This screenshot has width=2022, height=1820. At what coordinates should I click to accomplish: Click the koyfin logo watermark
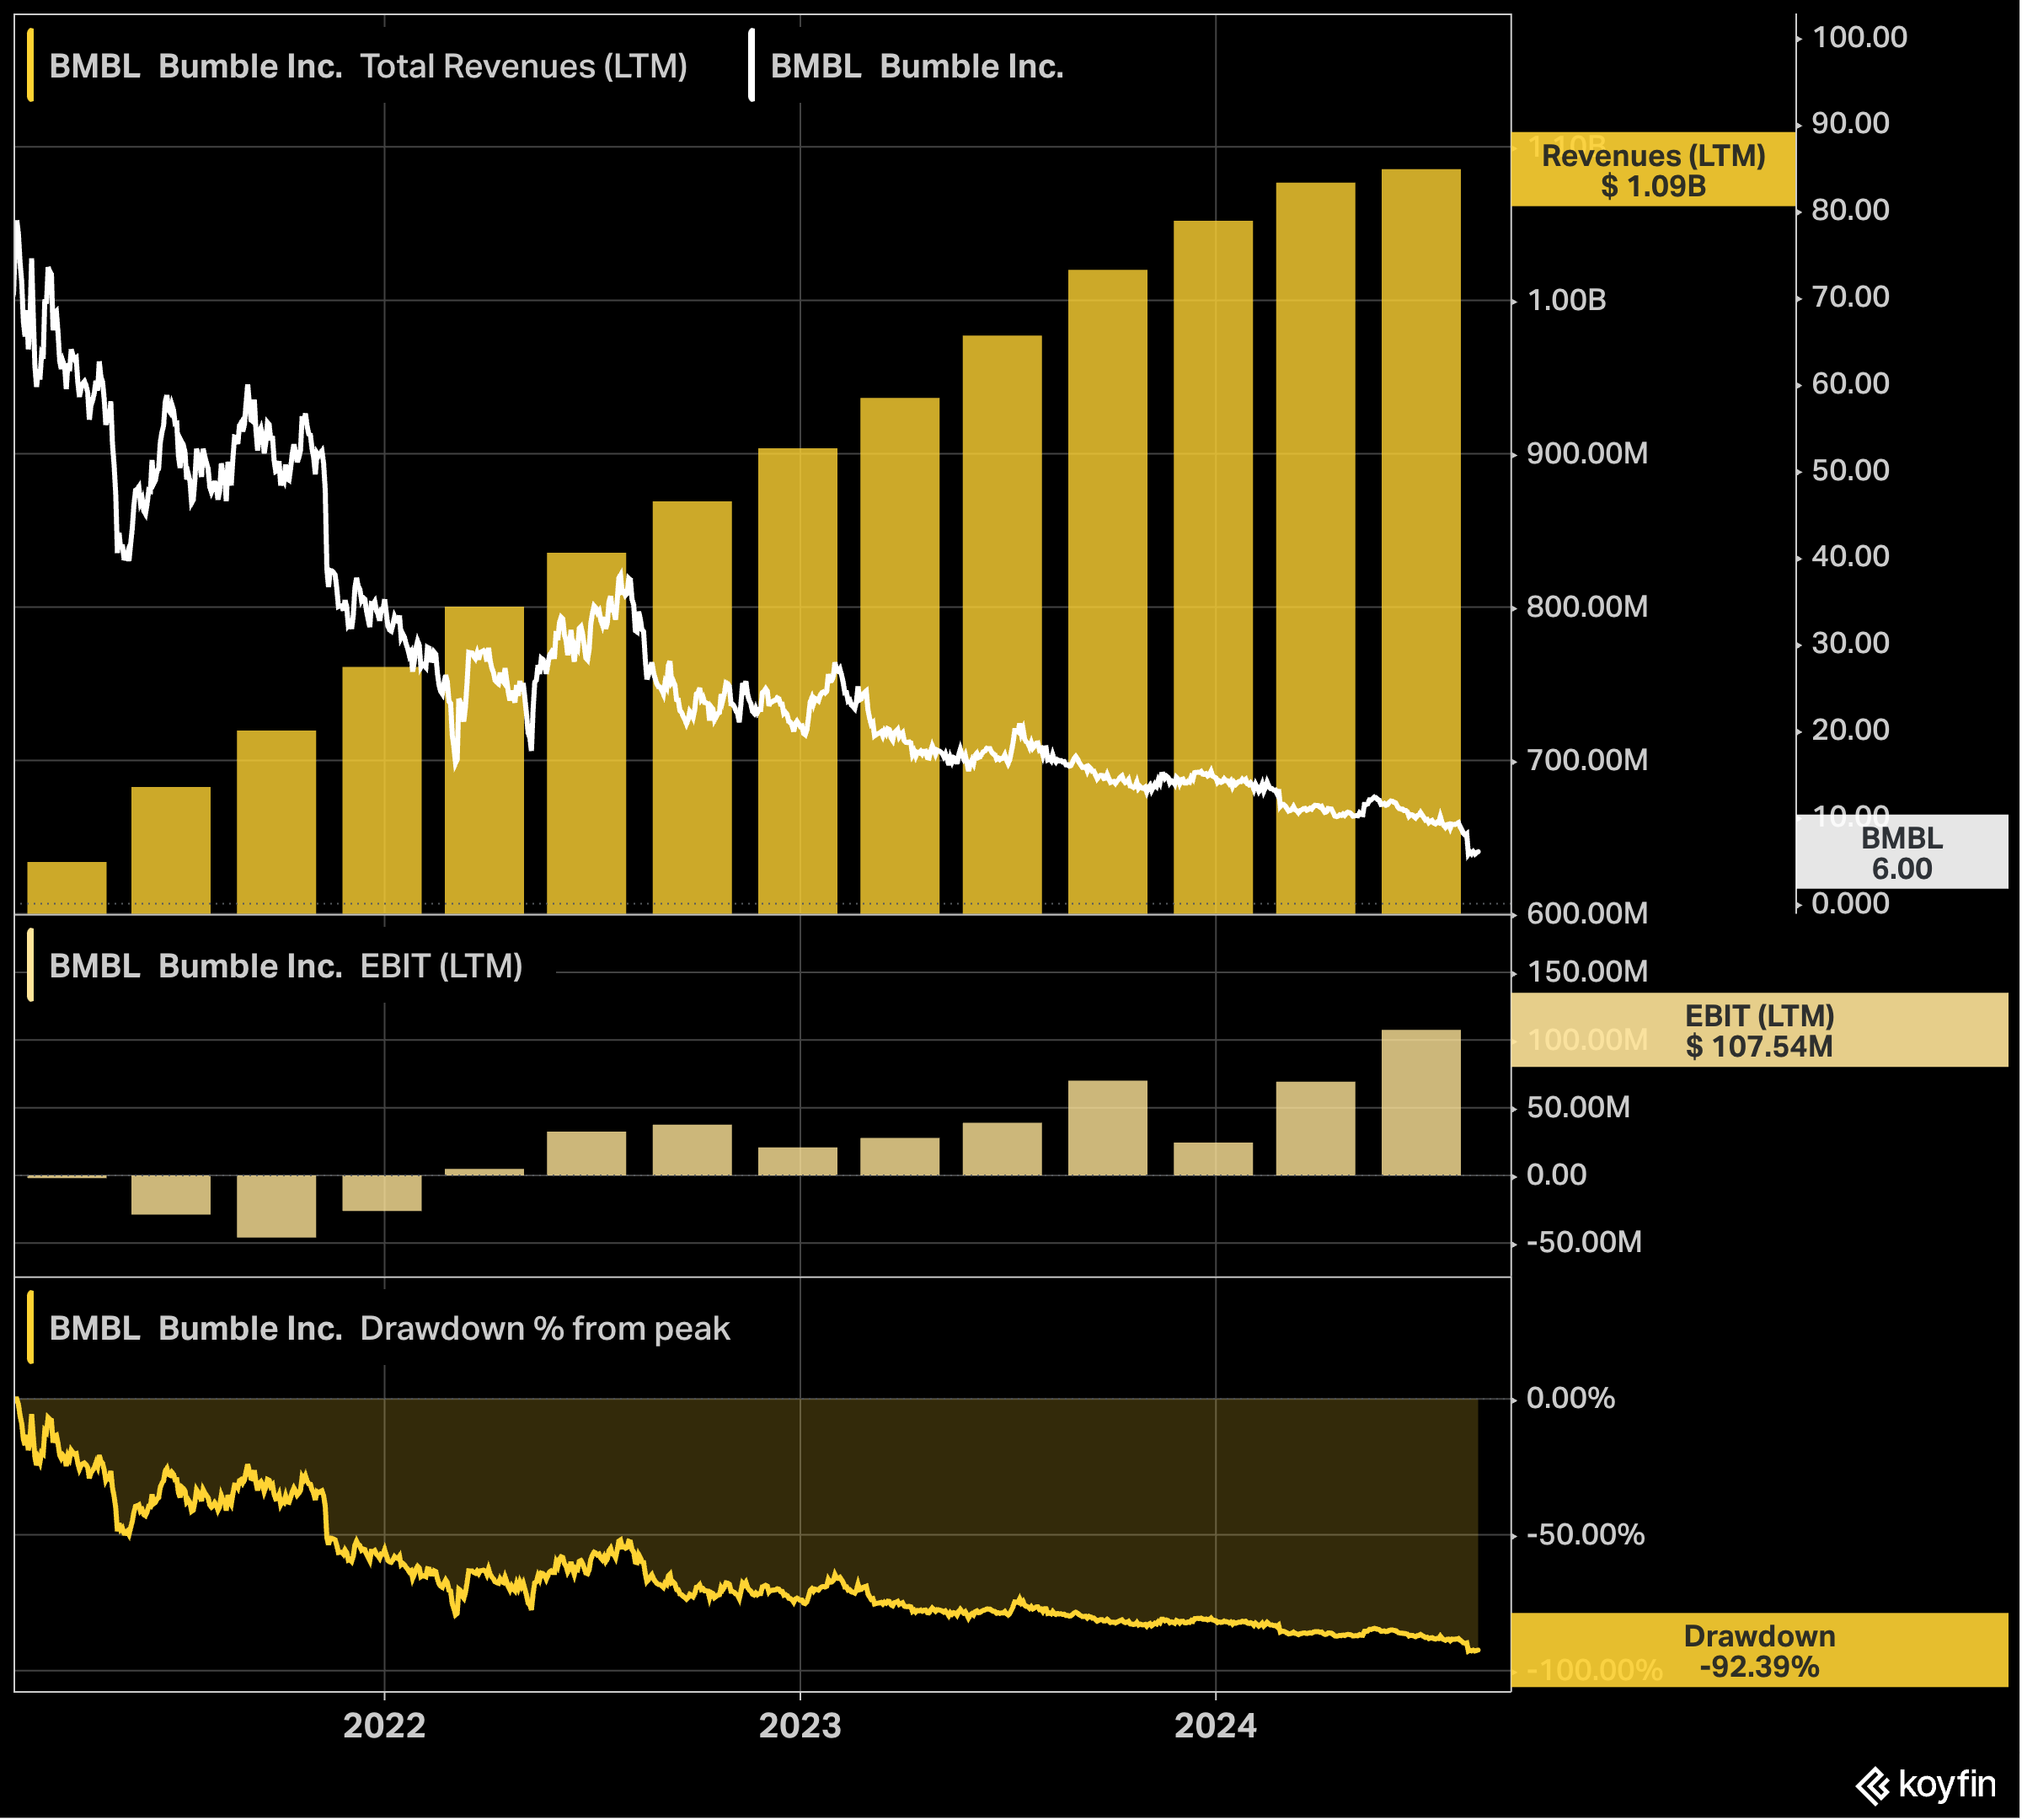pos(1925,1785)
